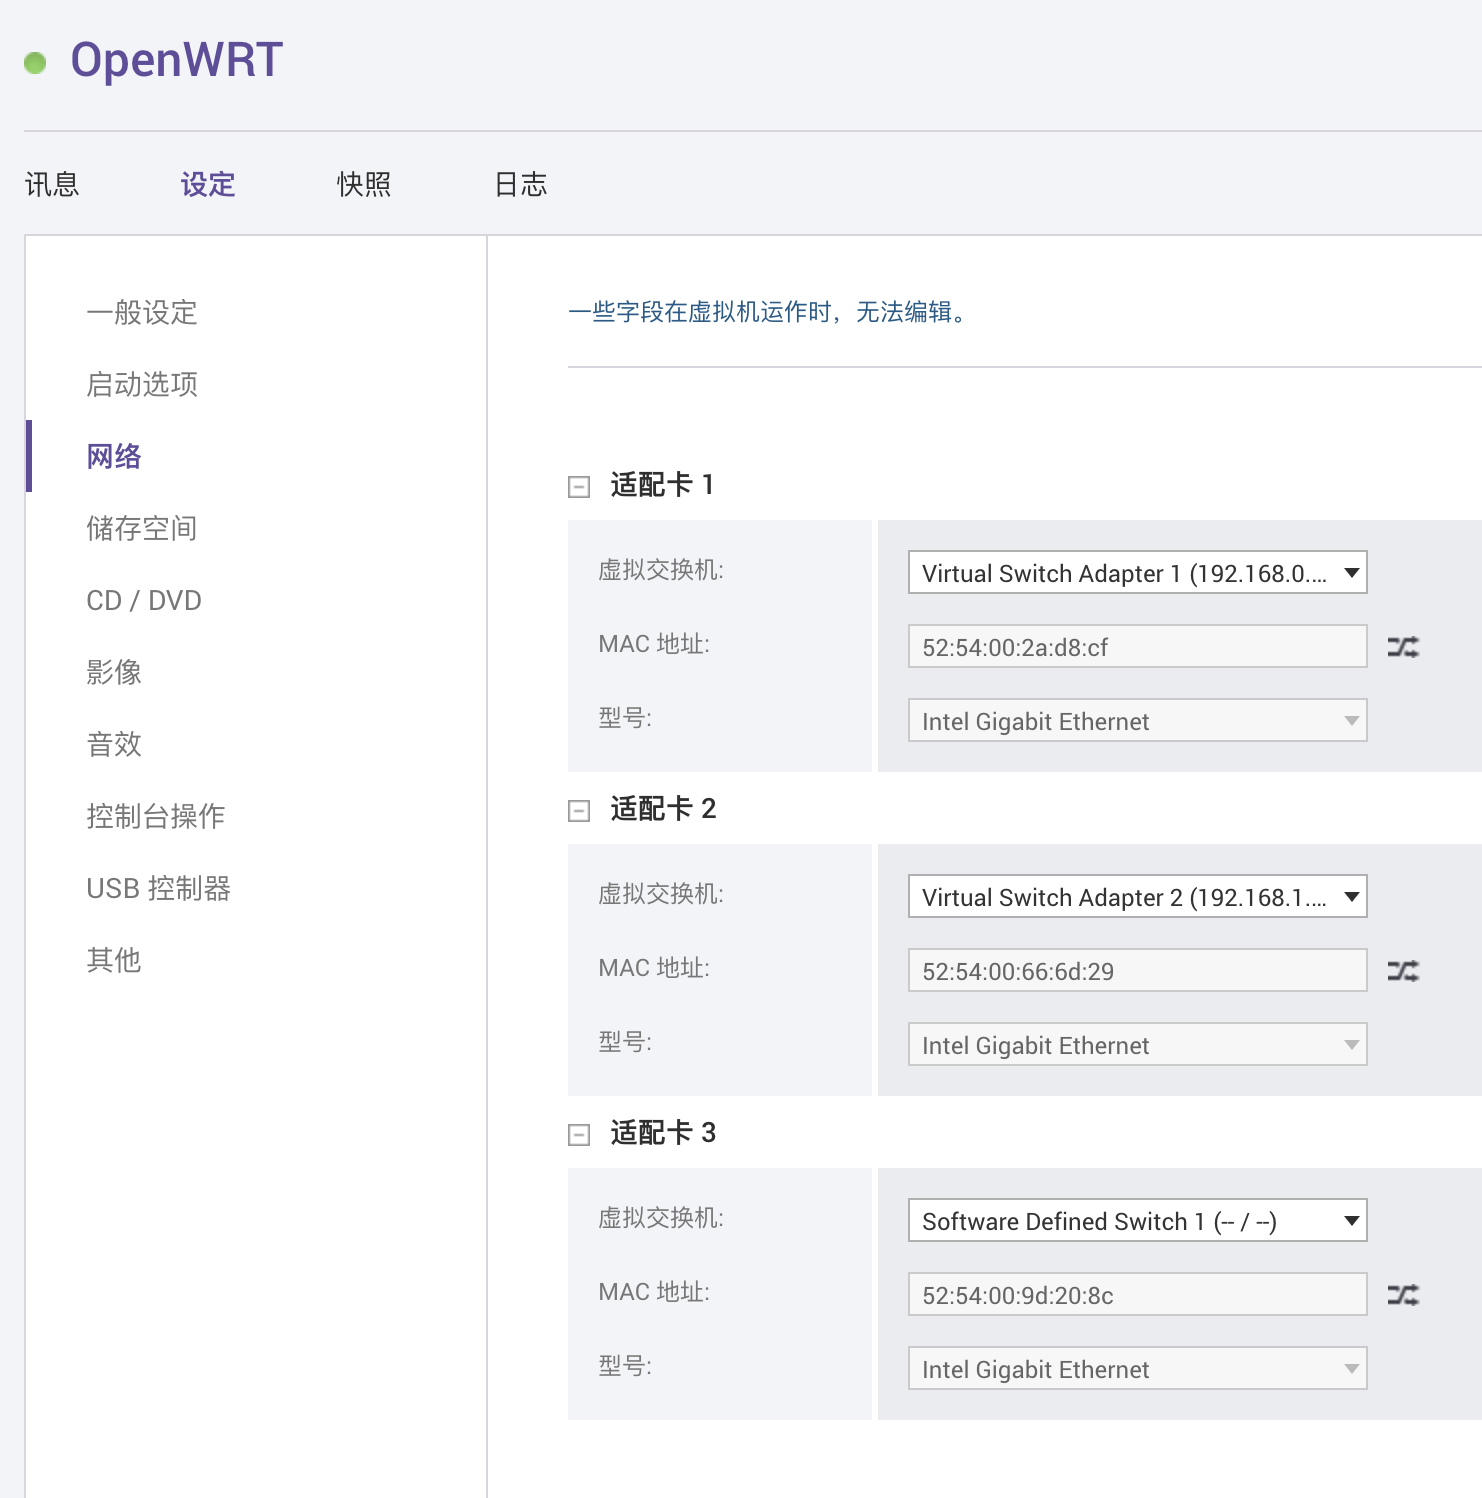This screenshot has width=1482, height=1498.
Task: Open 储存空间 settings
Action: (x=142, y=528)
